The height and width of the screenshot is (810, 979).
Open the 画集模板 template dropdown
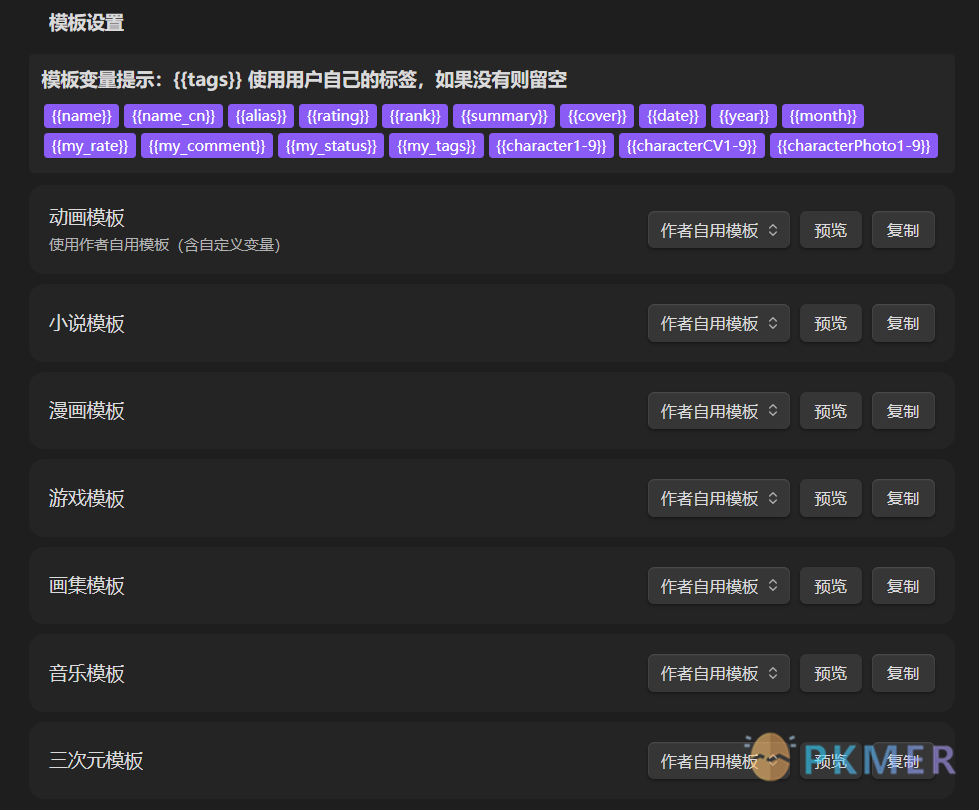point(719,586)
